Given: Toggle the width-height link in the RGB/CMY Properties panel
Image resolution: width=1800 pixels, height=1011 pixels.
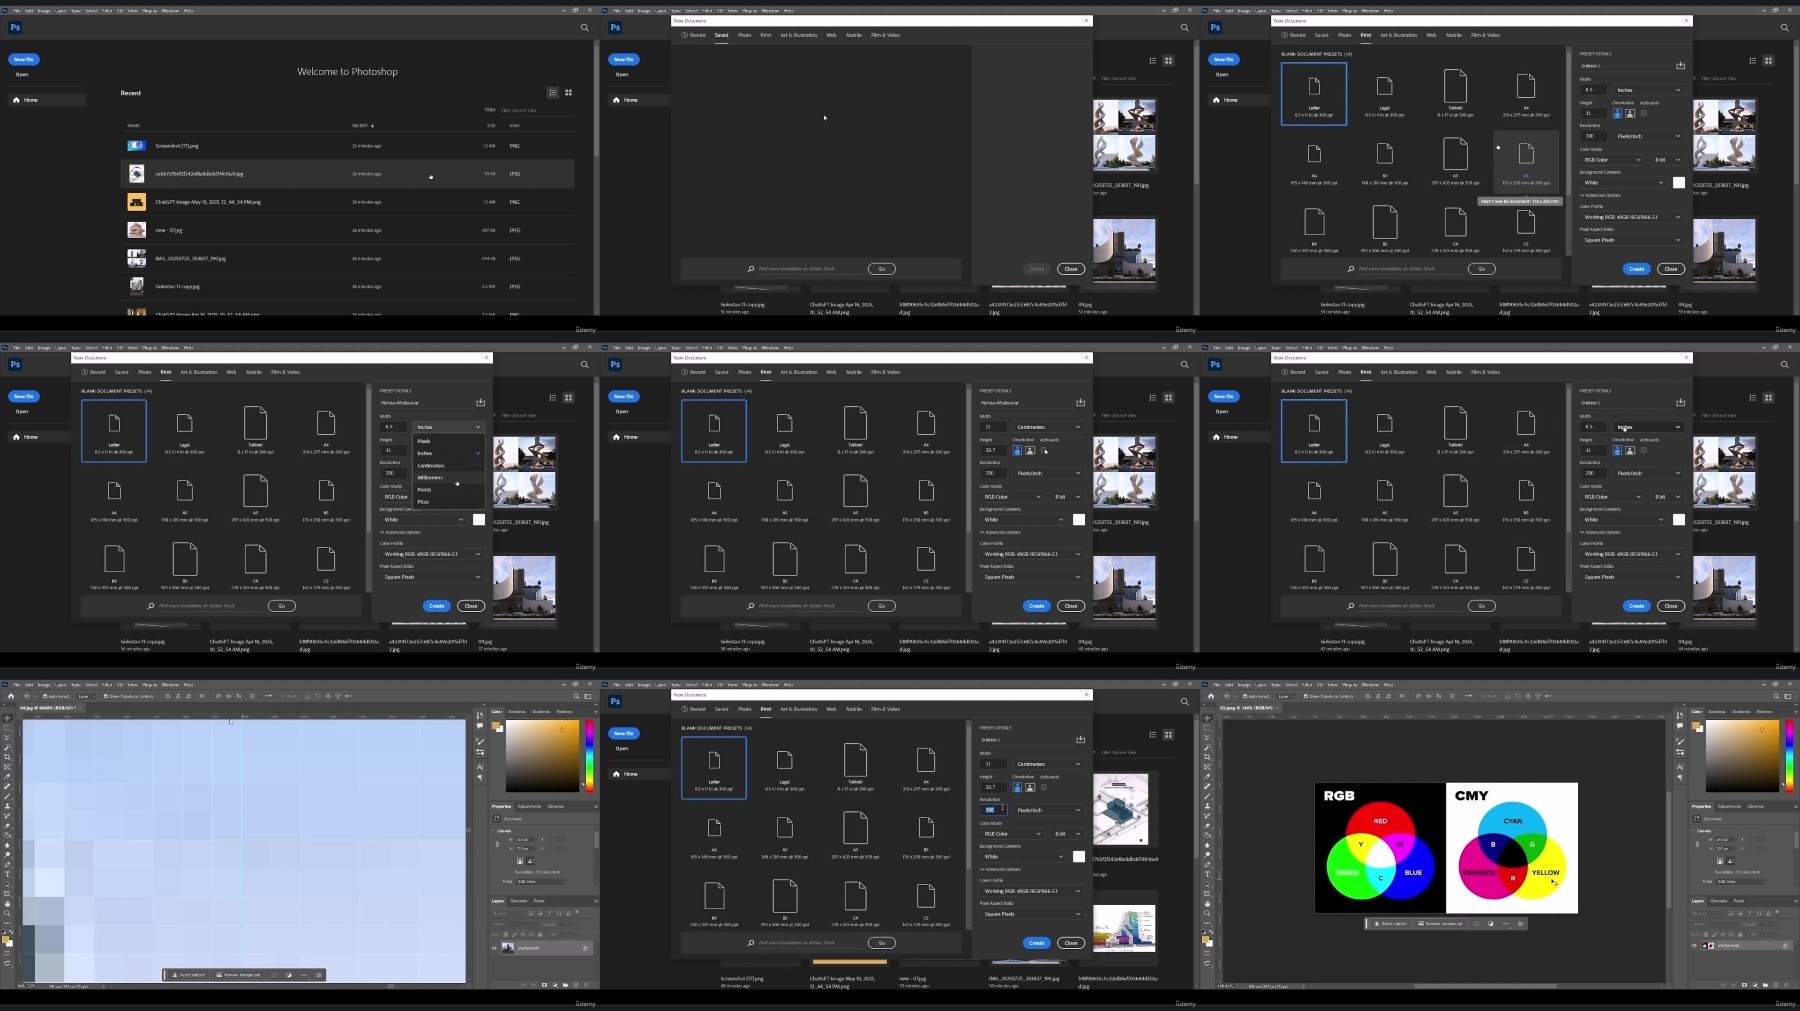Looking at the screenshot, I should 1697,843.
